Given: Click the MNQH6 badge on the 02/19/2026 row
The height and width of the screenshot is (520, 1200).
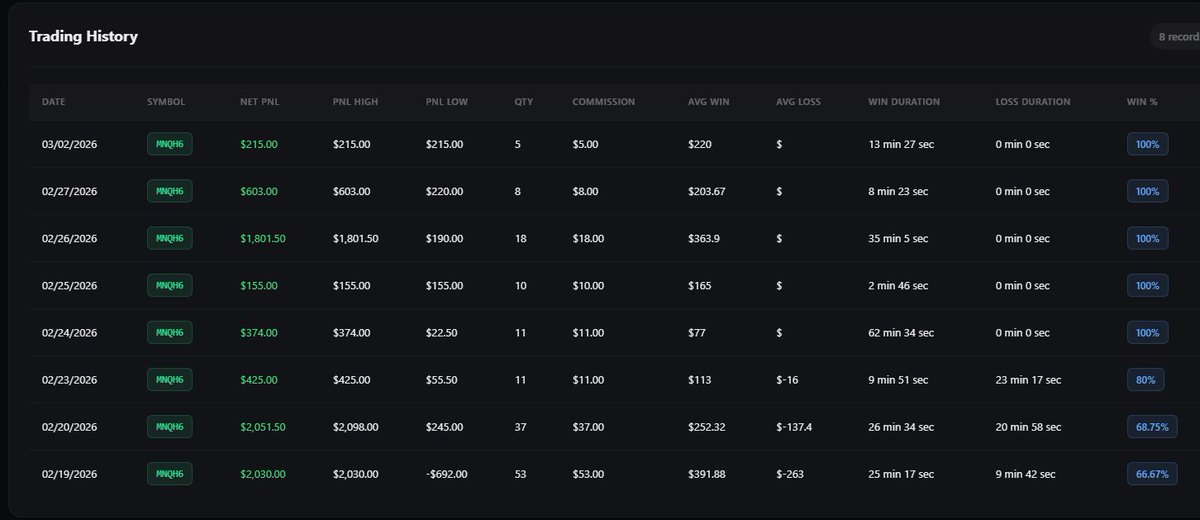Looking at the screenshot, I should [169, 474].
